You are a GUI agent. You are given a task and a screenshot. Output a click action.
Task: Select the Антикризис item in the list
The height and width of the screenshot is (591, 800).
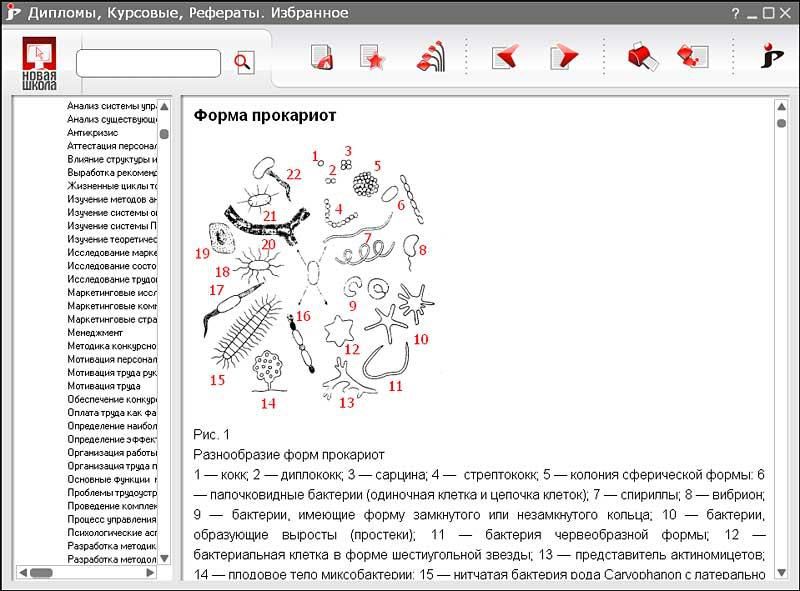tap(92, 132)
